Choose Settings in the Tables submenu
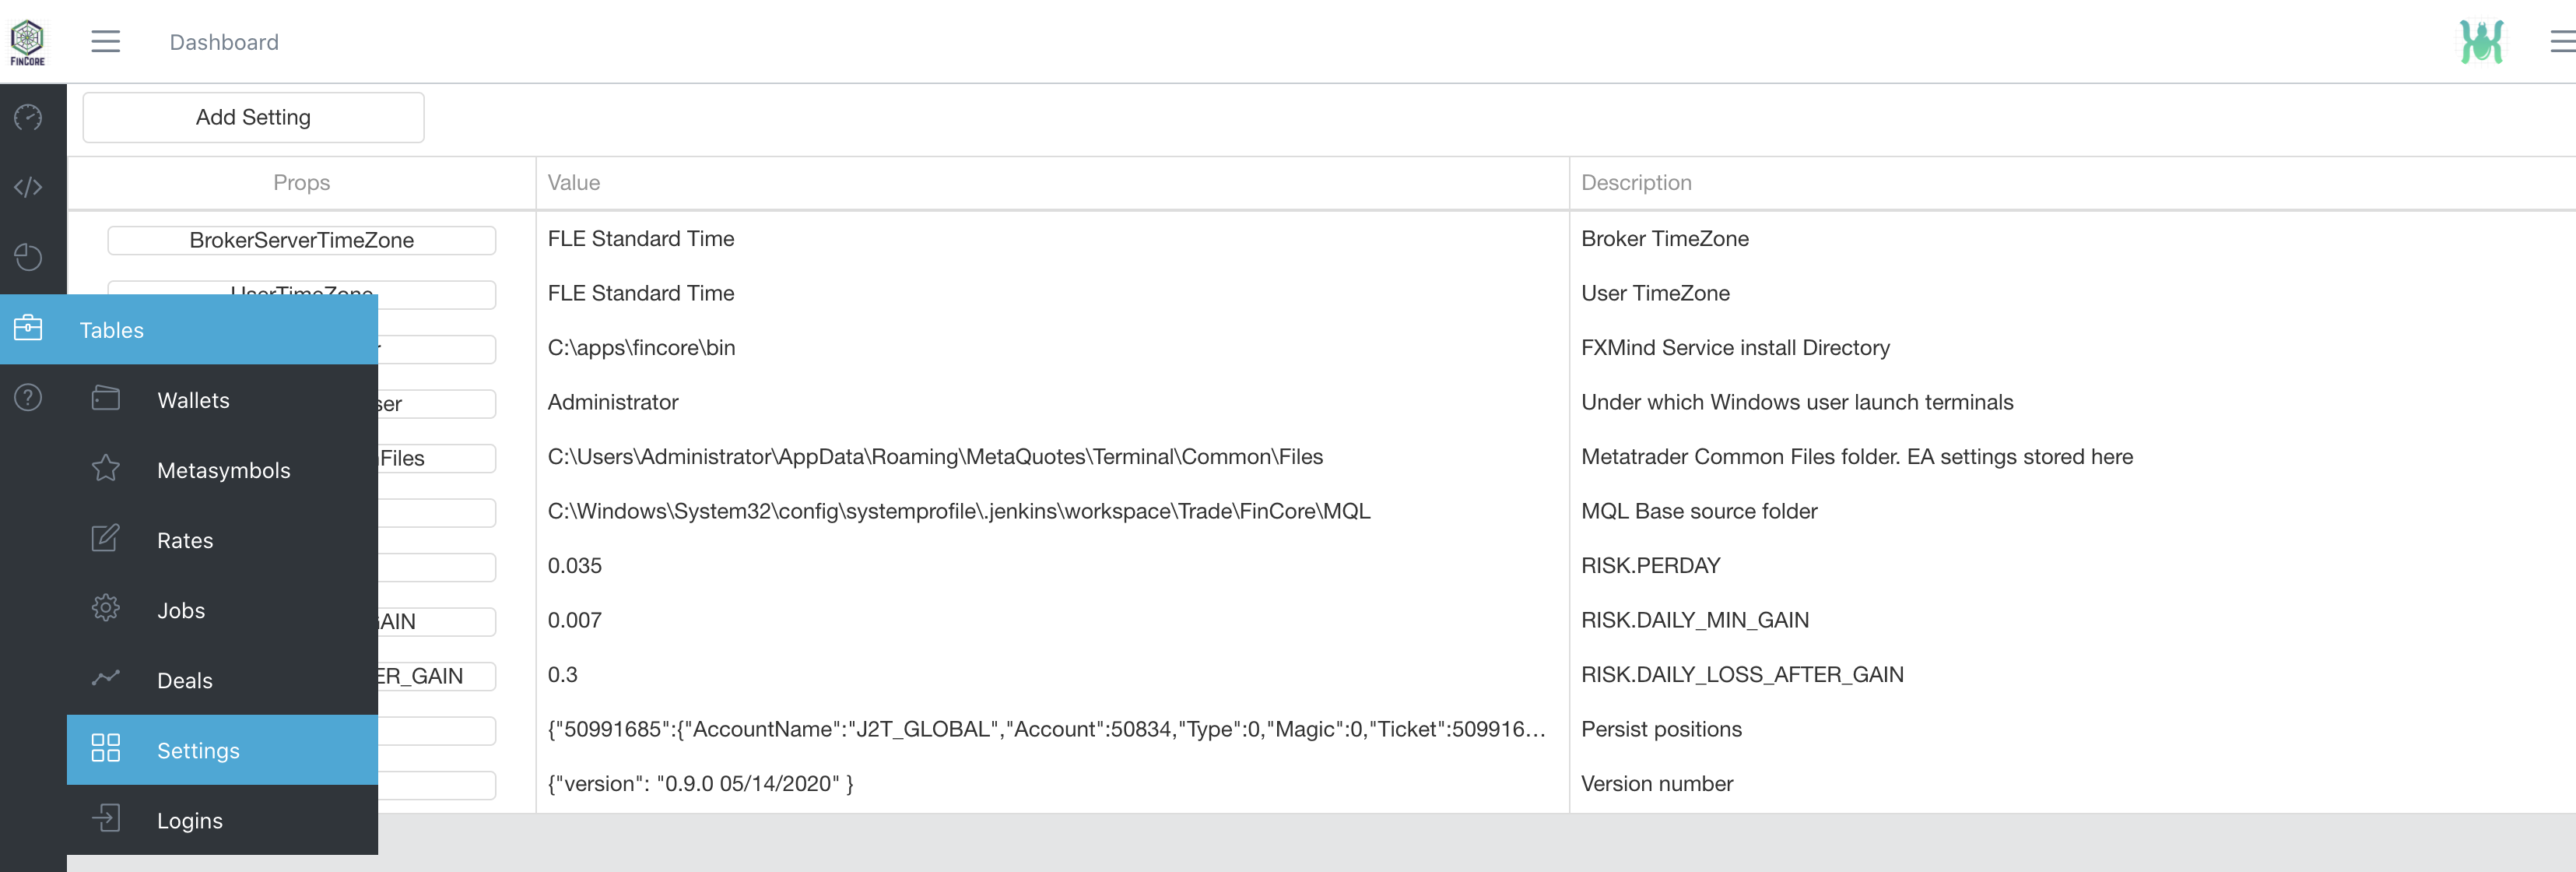This screenshot has height=872, width=2576. (x=198, y=750)
